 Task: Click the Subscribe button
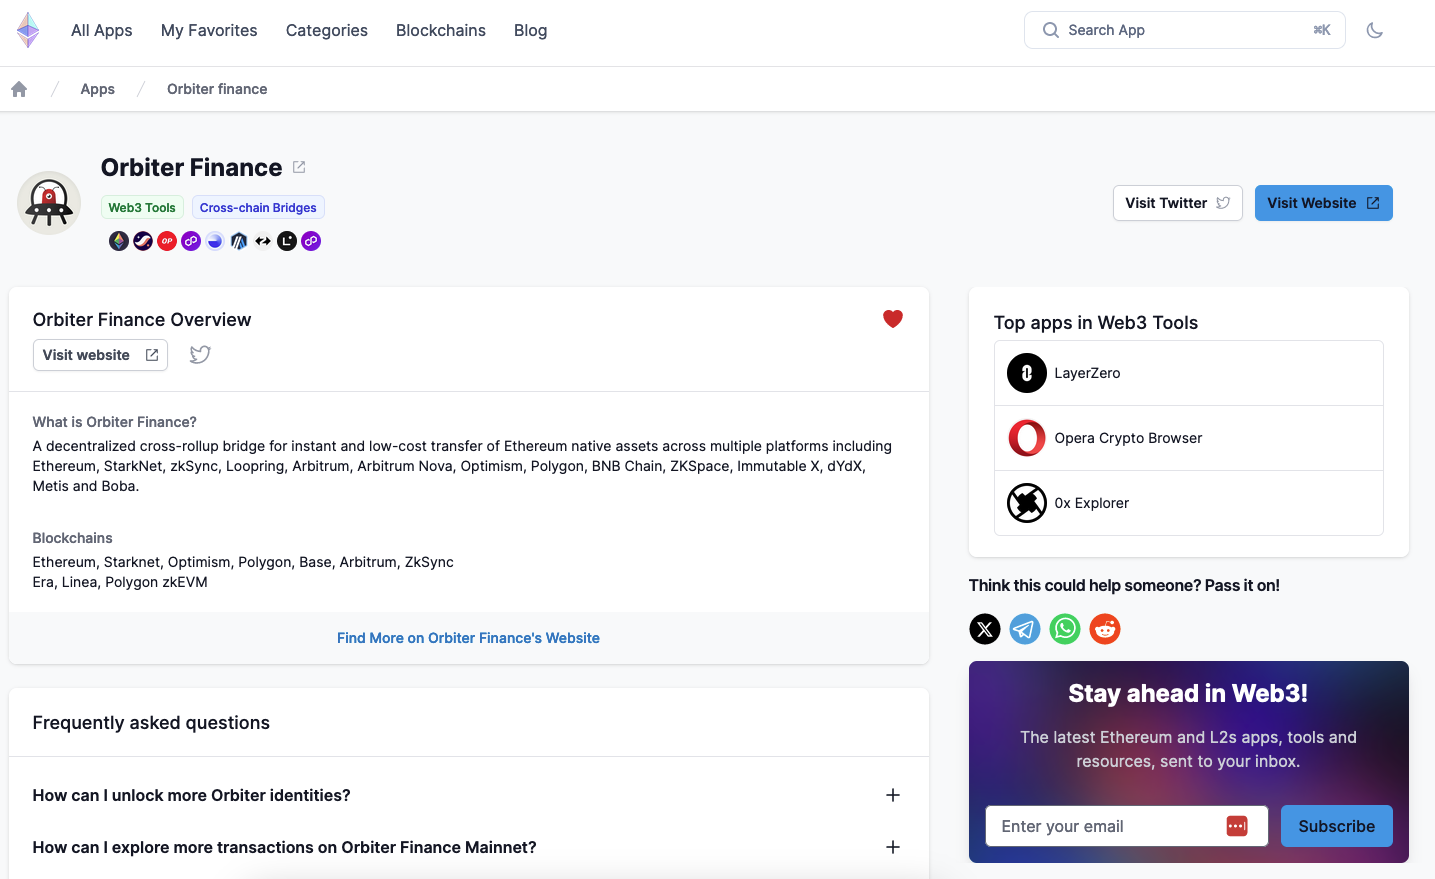(x=1337, y=826)
